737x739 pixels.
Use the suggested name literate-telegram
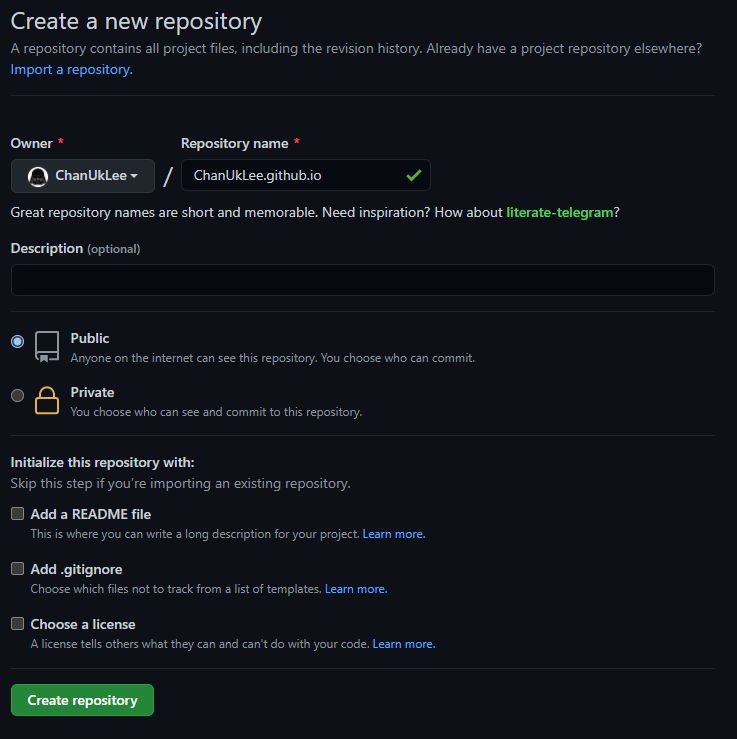tap(559, 213)
